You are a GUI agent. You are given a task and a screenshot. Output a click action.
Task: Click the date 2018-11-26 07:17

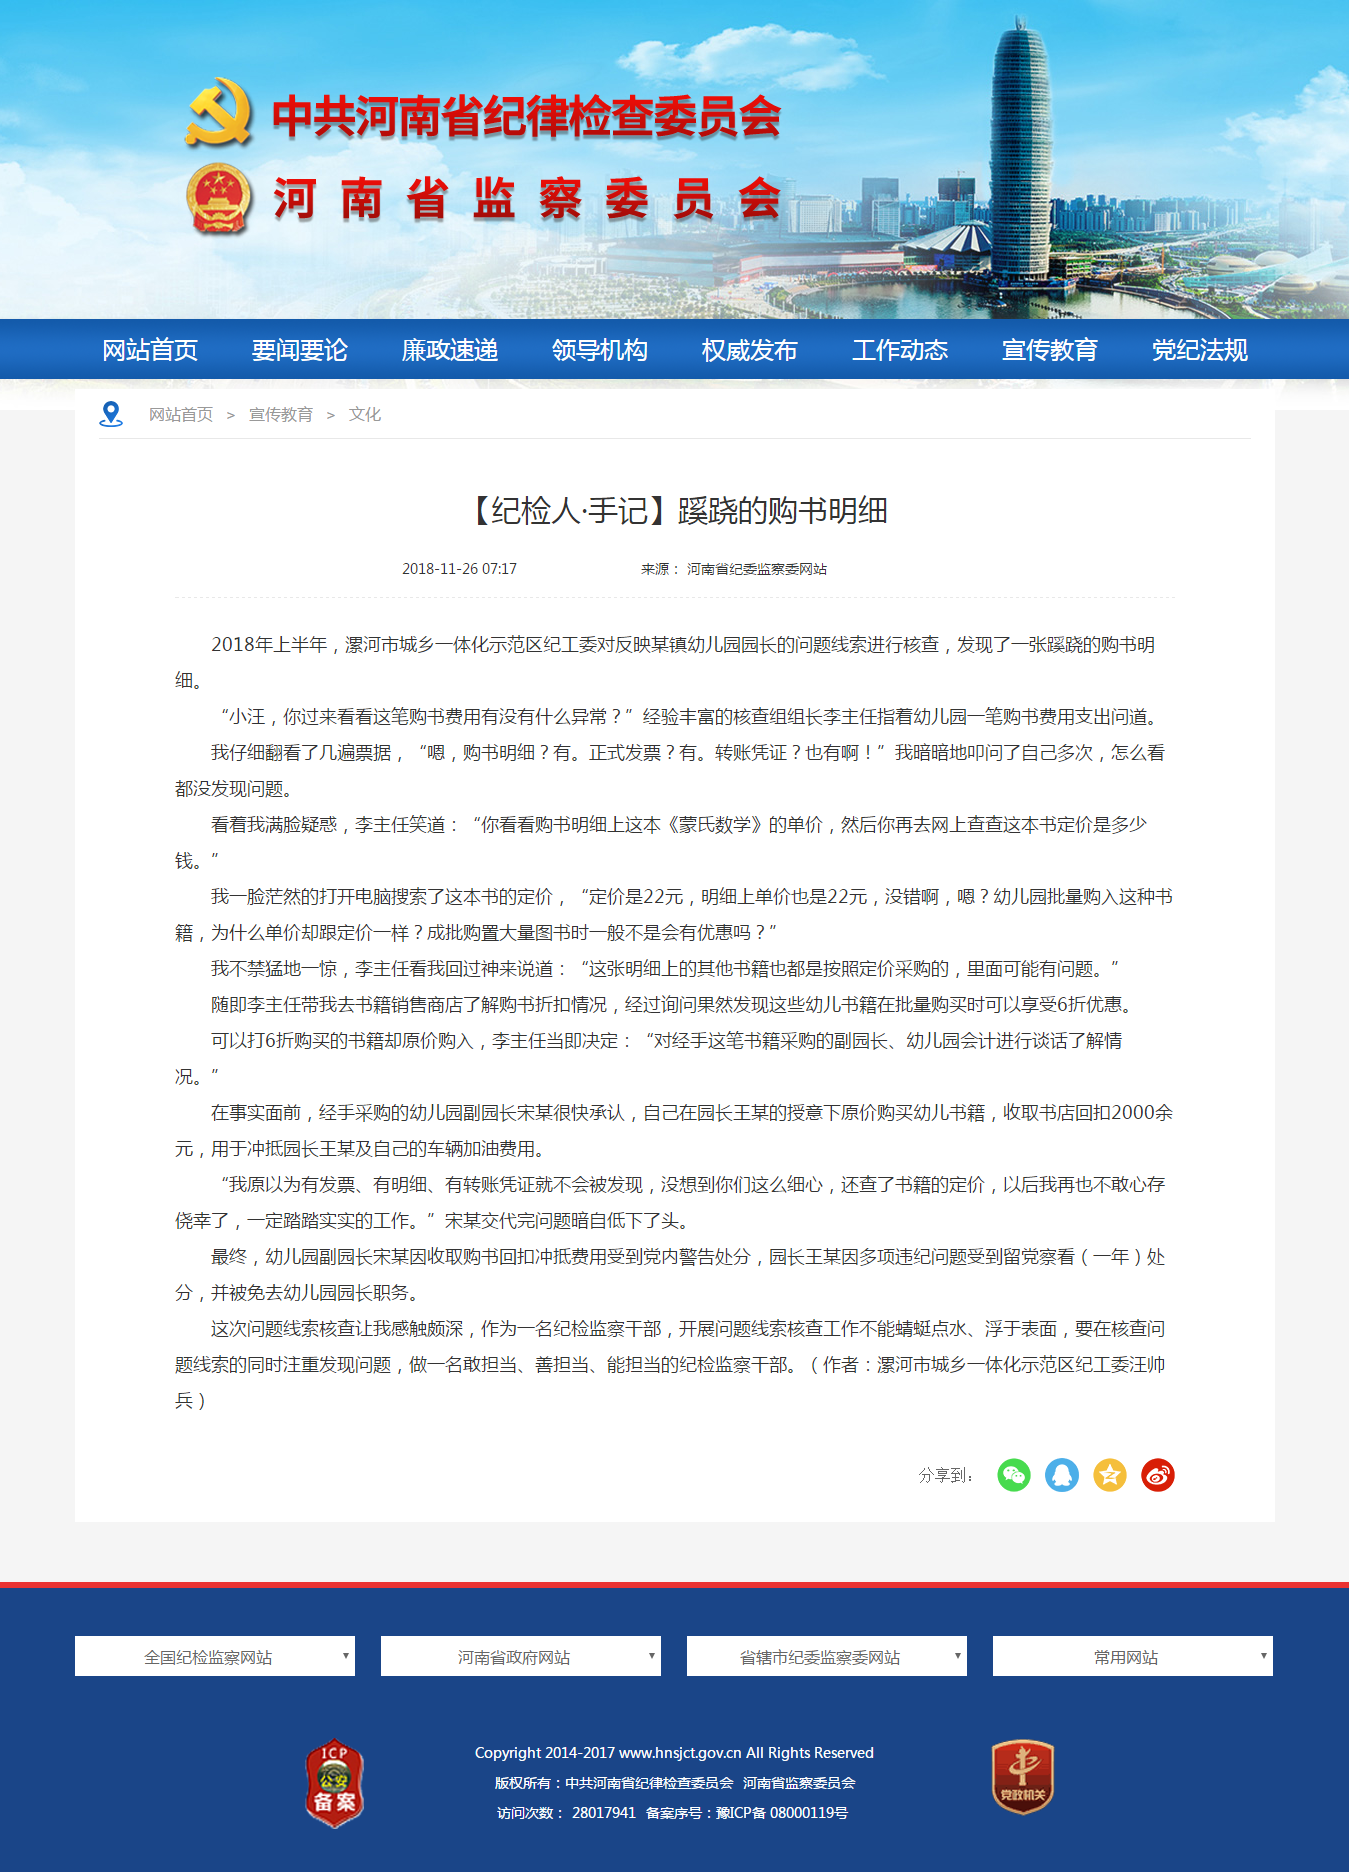459,569
